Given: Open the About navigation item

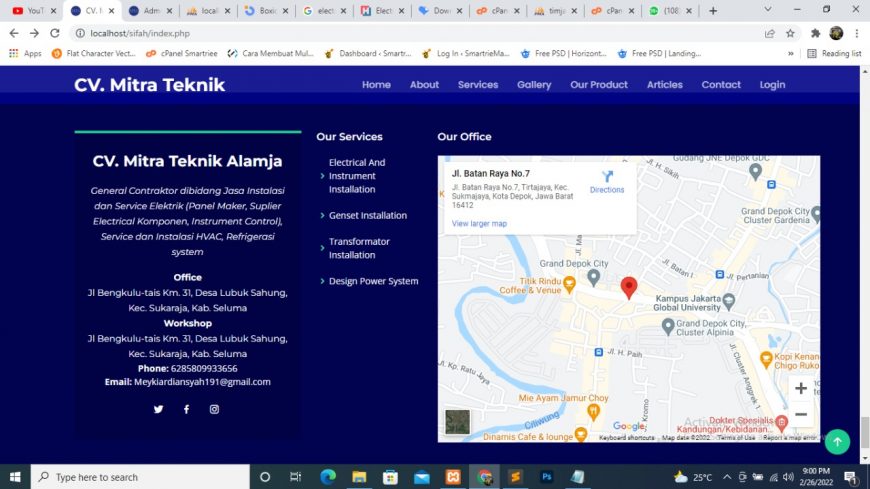Looking at the screenshot, I should pyautogui.click(x=424, y=85).
